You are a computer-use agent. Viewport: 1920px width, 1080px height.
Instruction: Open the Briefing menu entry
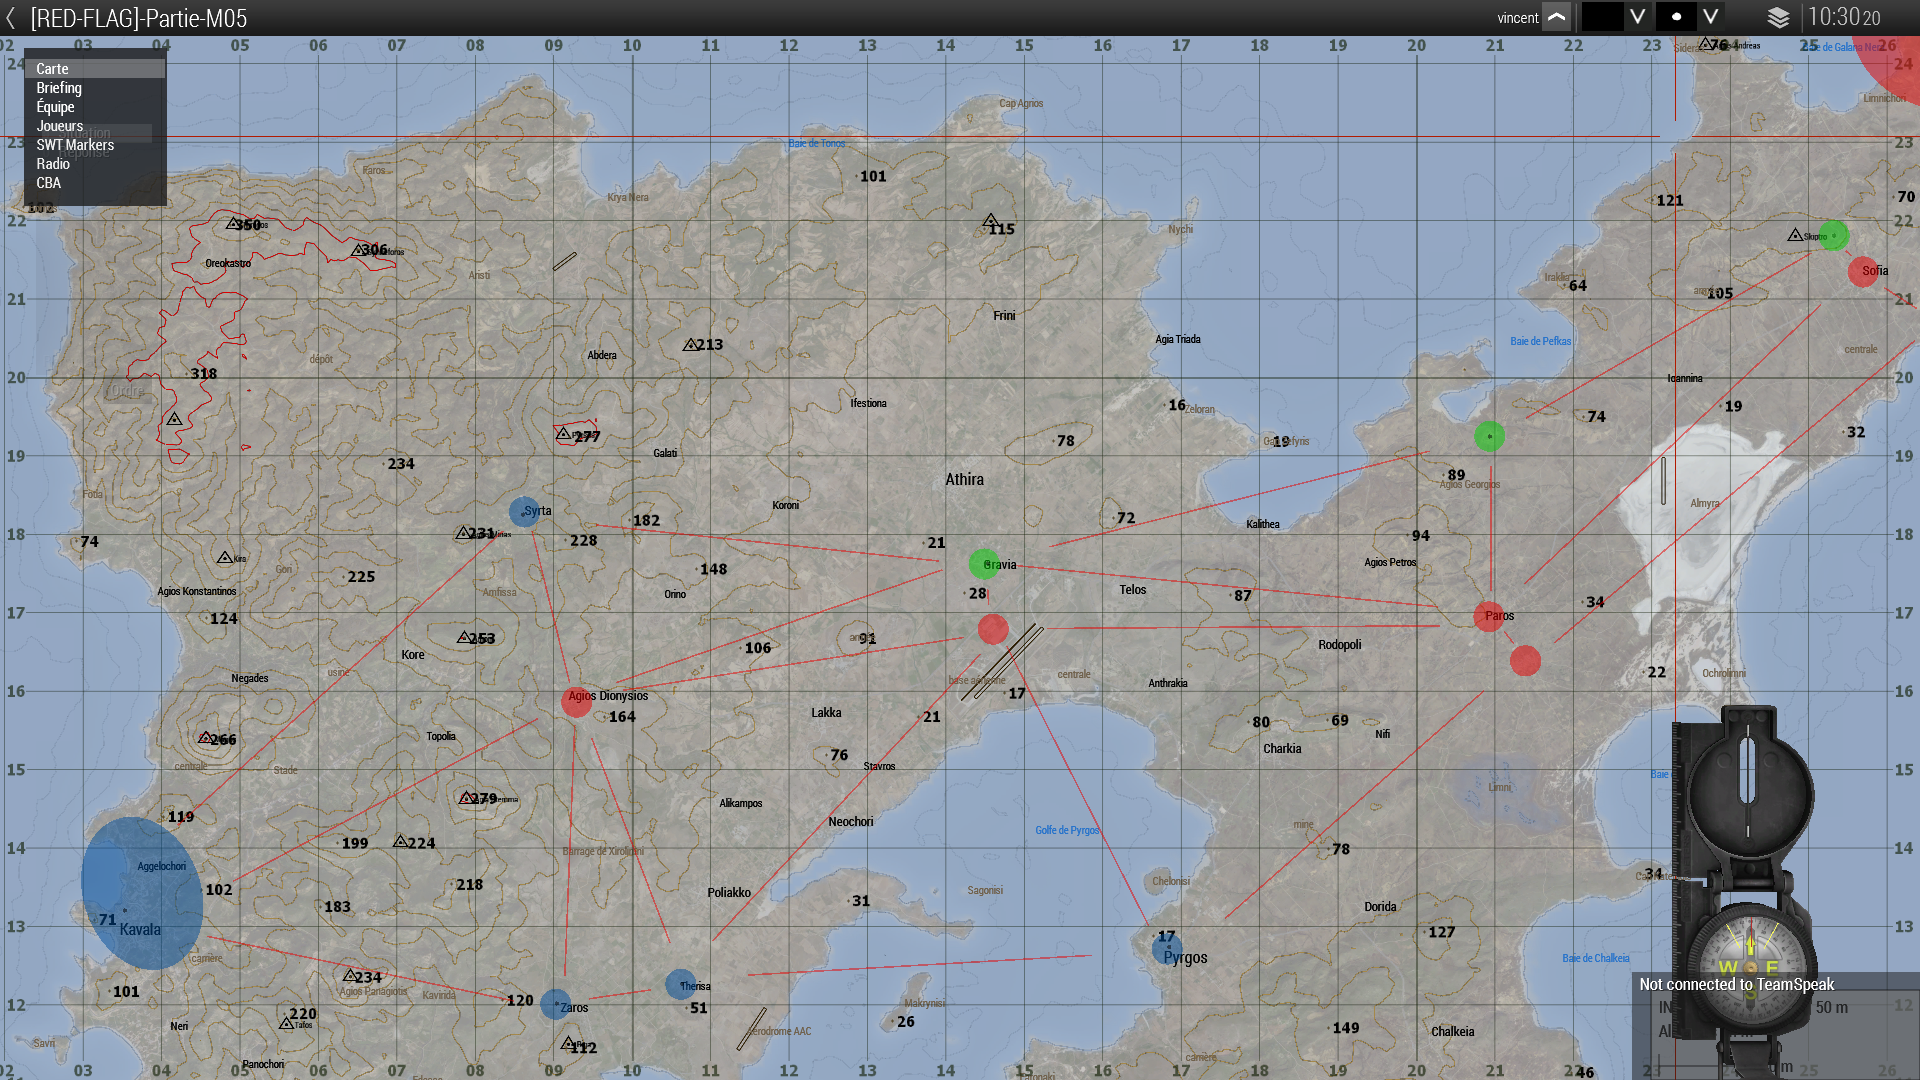point(59,88)
